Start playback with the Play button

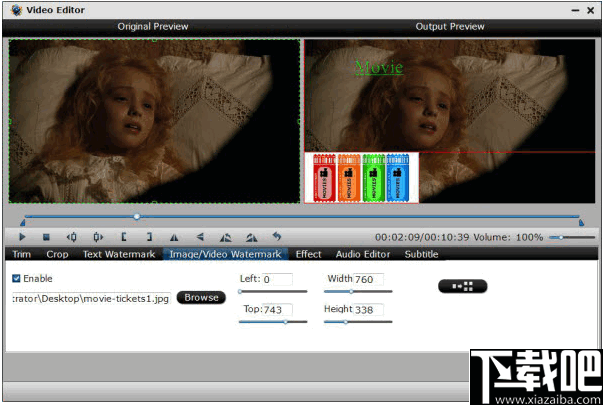[x=22, y=237]
